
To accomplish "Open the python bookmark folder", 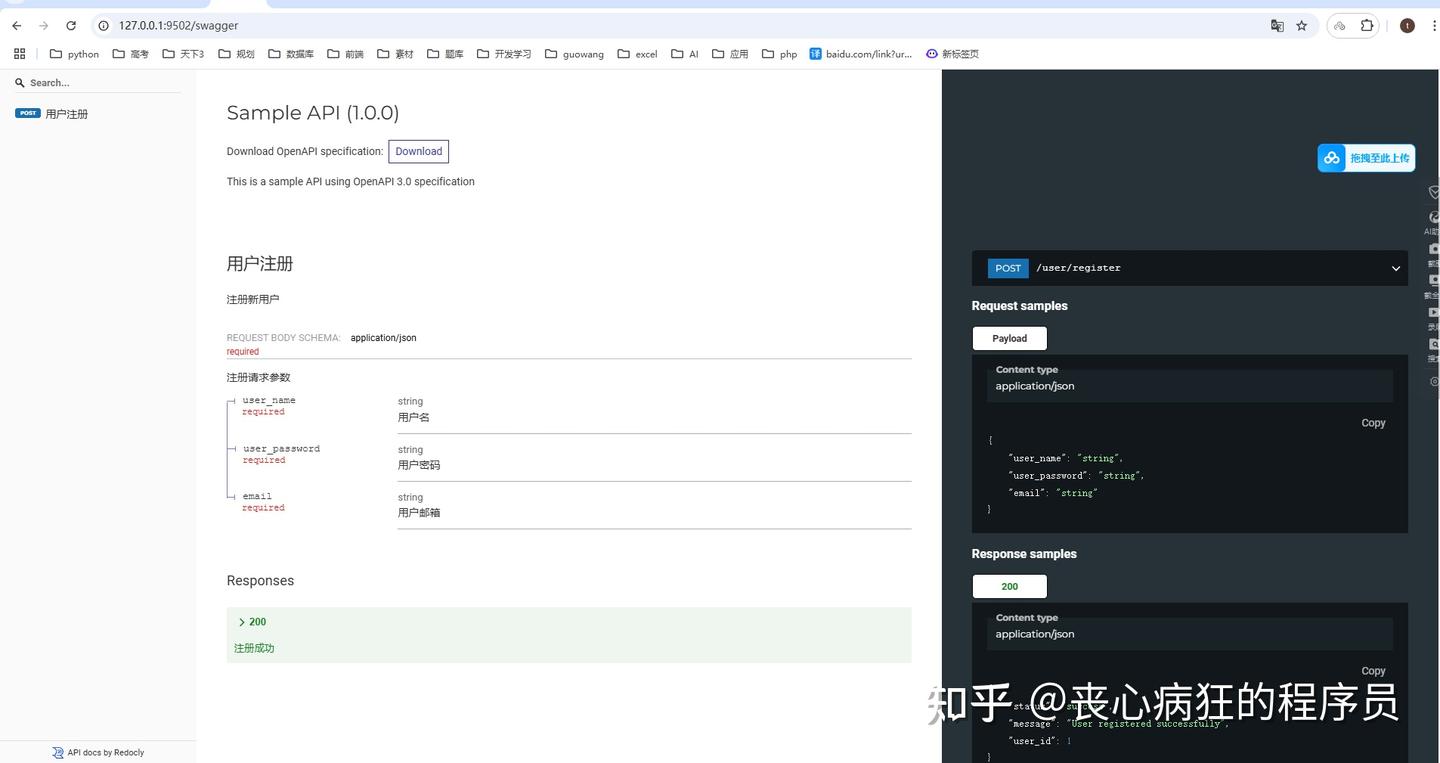I will tap(74, 54).
